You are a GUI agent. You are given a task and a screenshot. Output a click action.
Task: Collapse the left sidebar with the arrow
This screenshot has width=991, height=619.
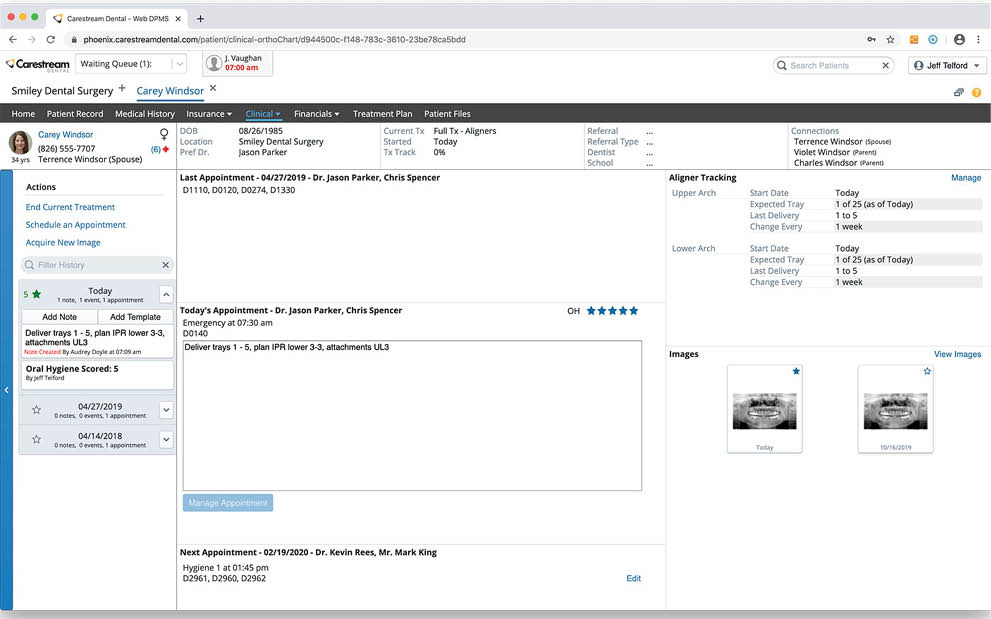6,390
